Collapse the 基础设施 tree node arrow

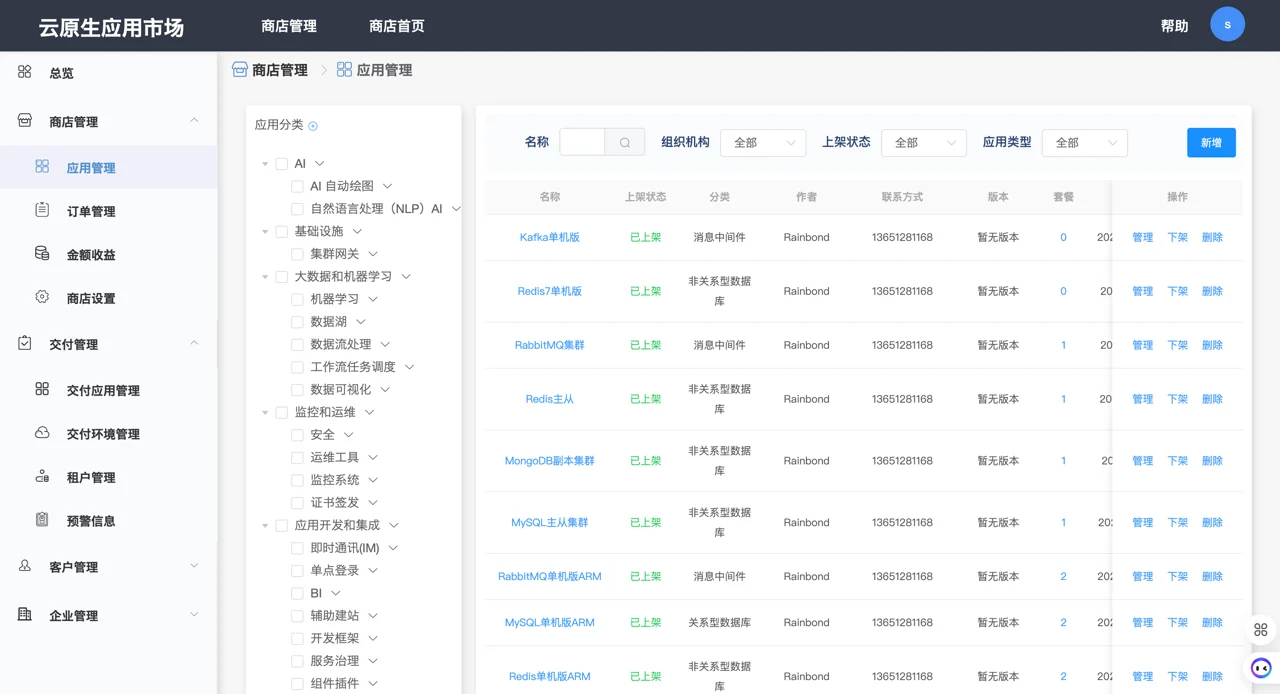click(x=265, y=232)
